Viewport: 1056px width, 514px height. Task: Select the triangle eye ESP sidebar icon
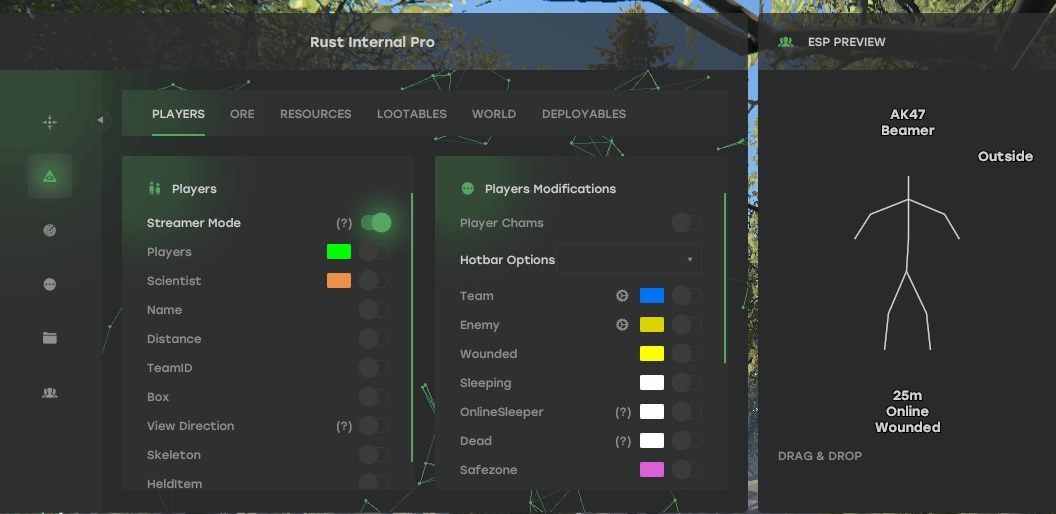click(49, 177)
